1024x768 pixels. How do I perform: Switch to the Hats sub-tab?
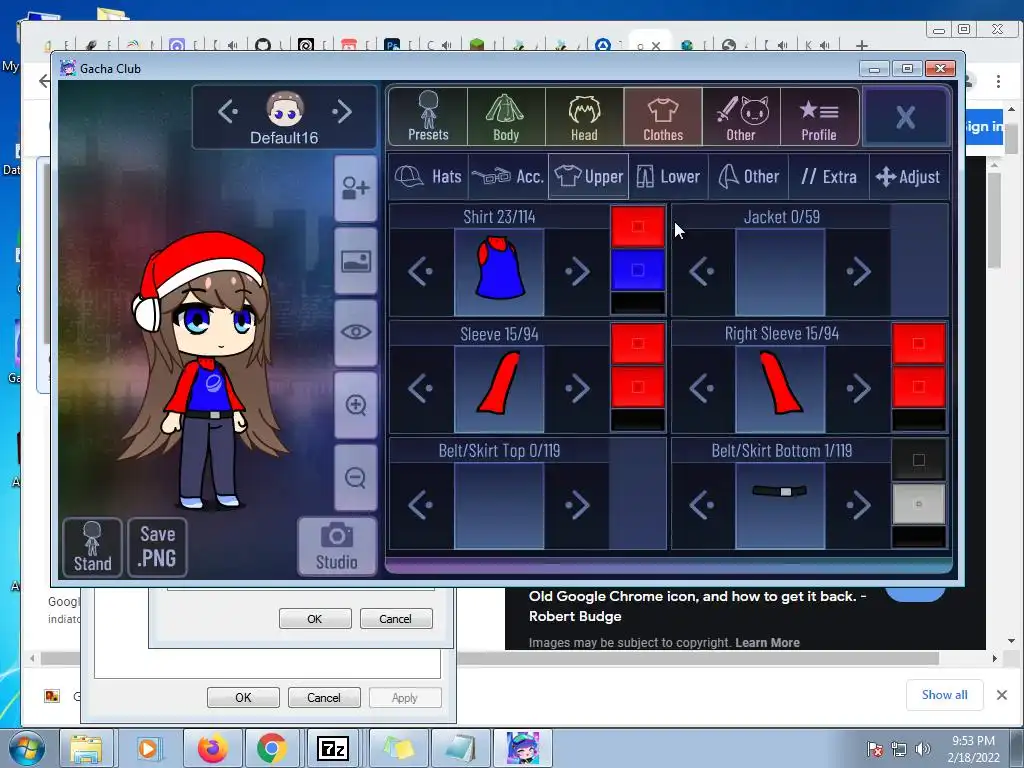(x=428, y=176)
